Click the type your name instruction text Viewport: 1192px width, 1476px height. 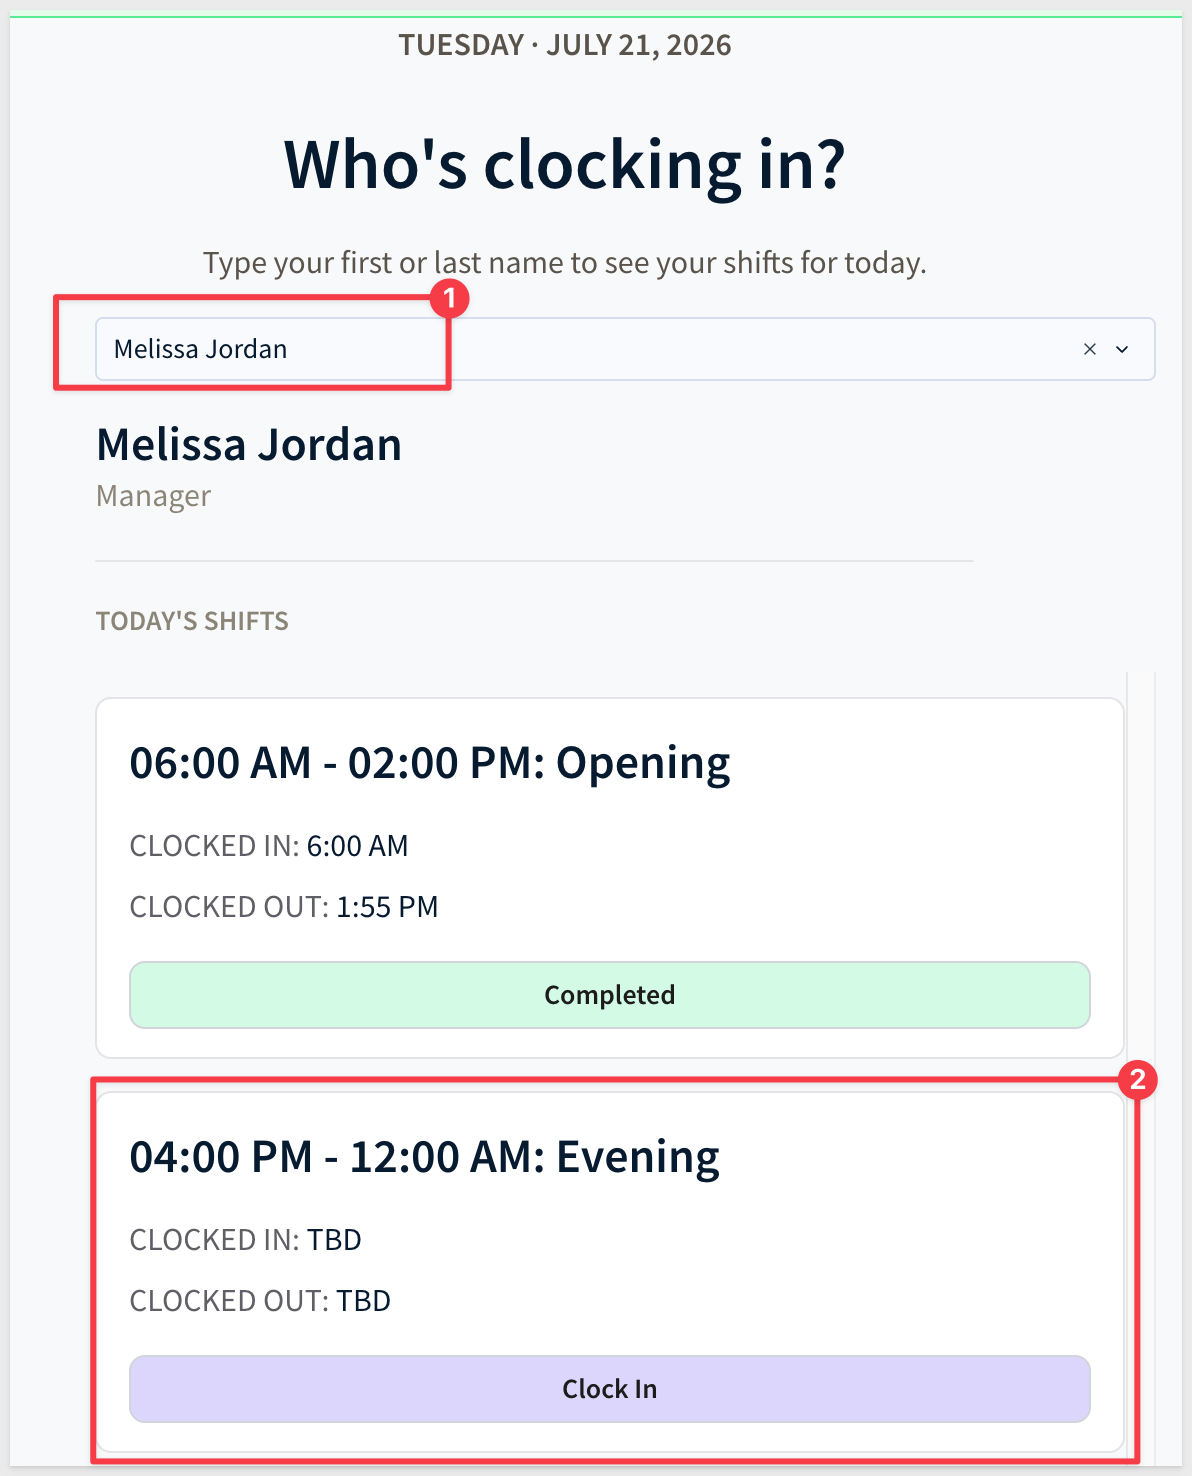click(565, 263)
